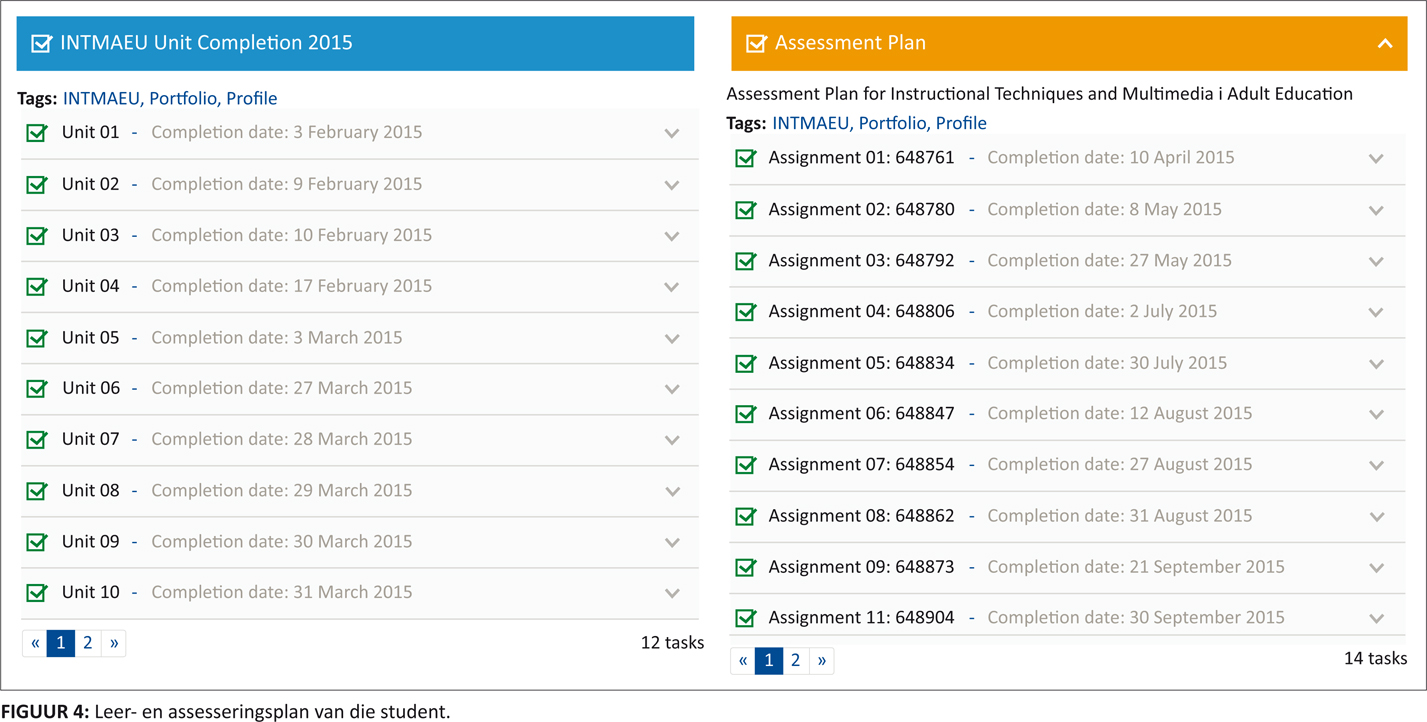Screen dimensions: 1427x722
Task: Collapse the Assessment Plan panel with up arrow
Action: [x=1384, y=43]
